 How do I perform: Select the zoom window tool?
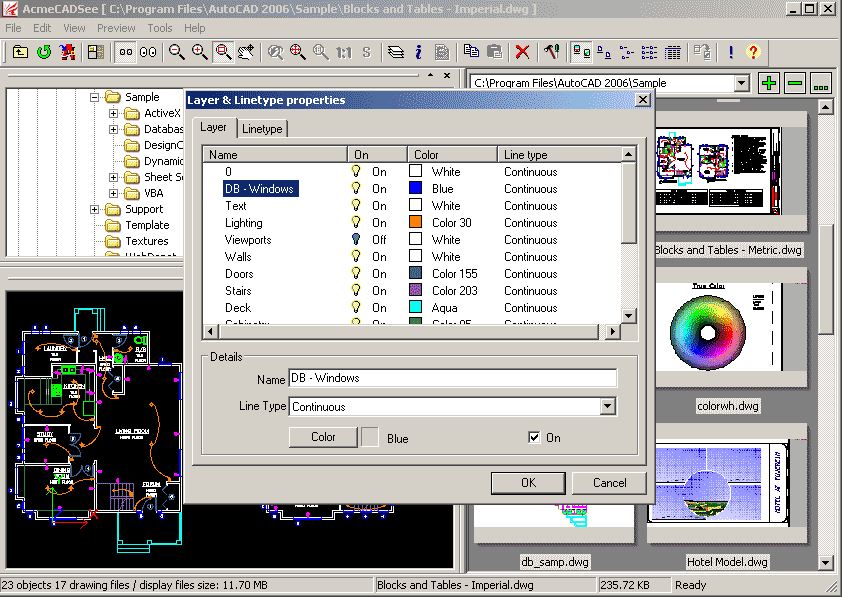click(x=223, y=52)
